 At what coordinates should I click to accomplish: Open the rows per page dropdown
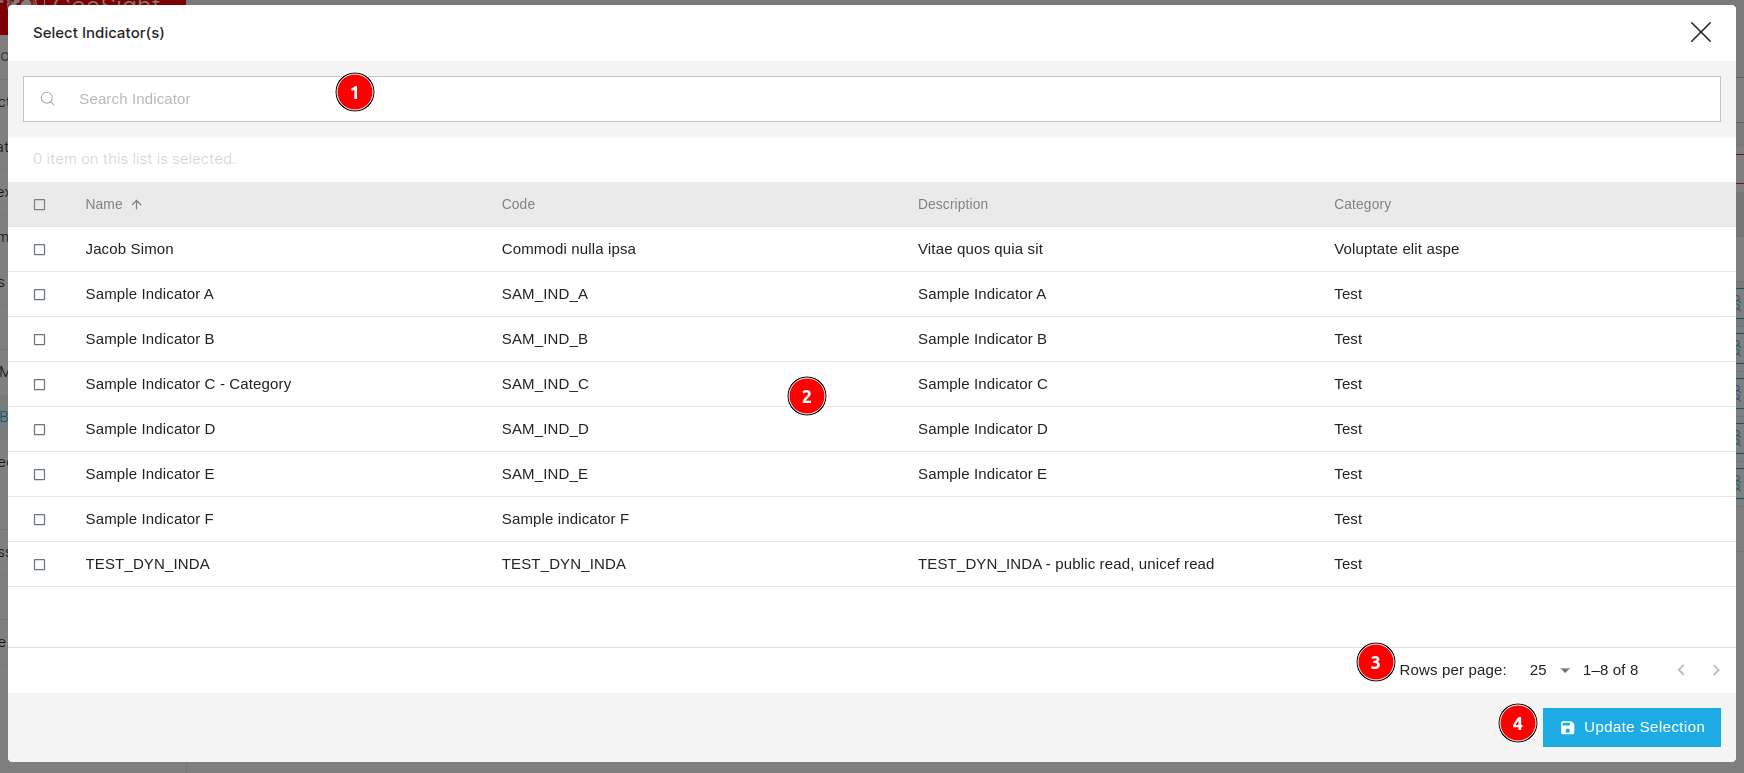tap(1549, 670)
